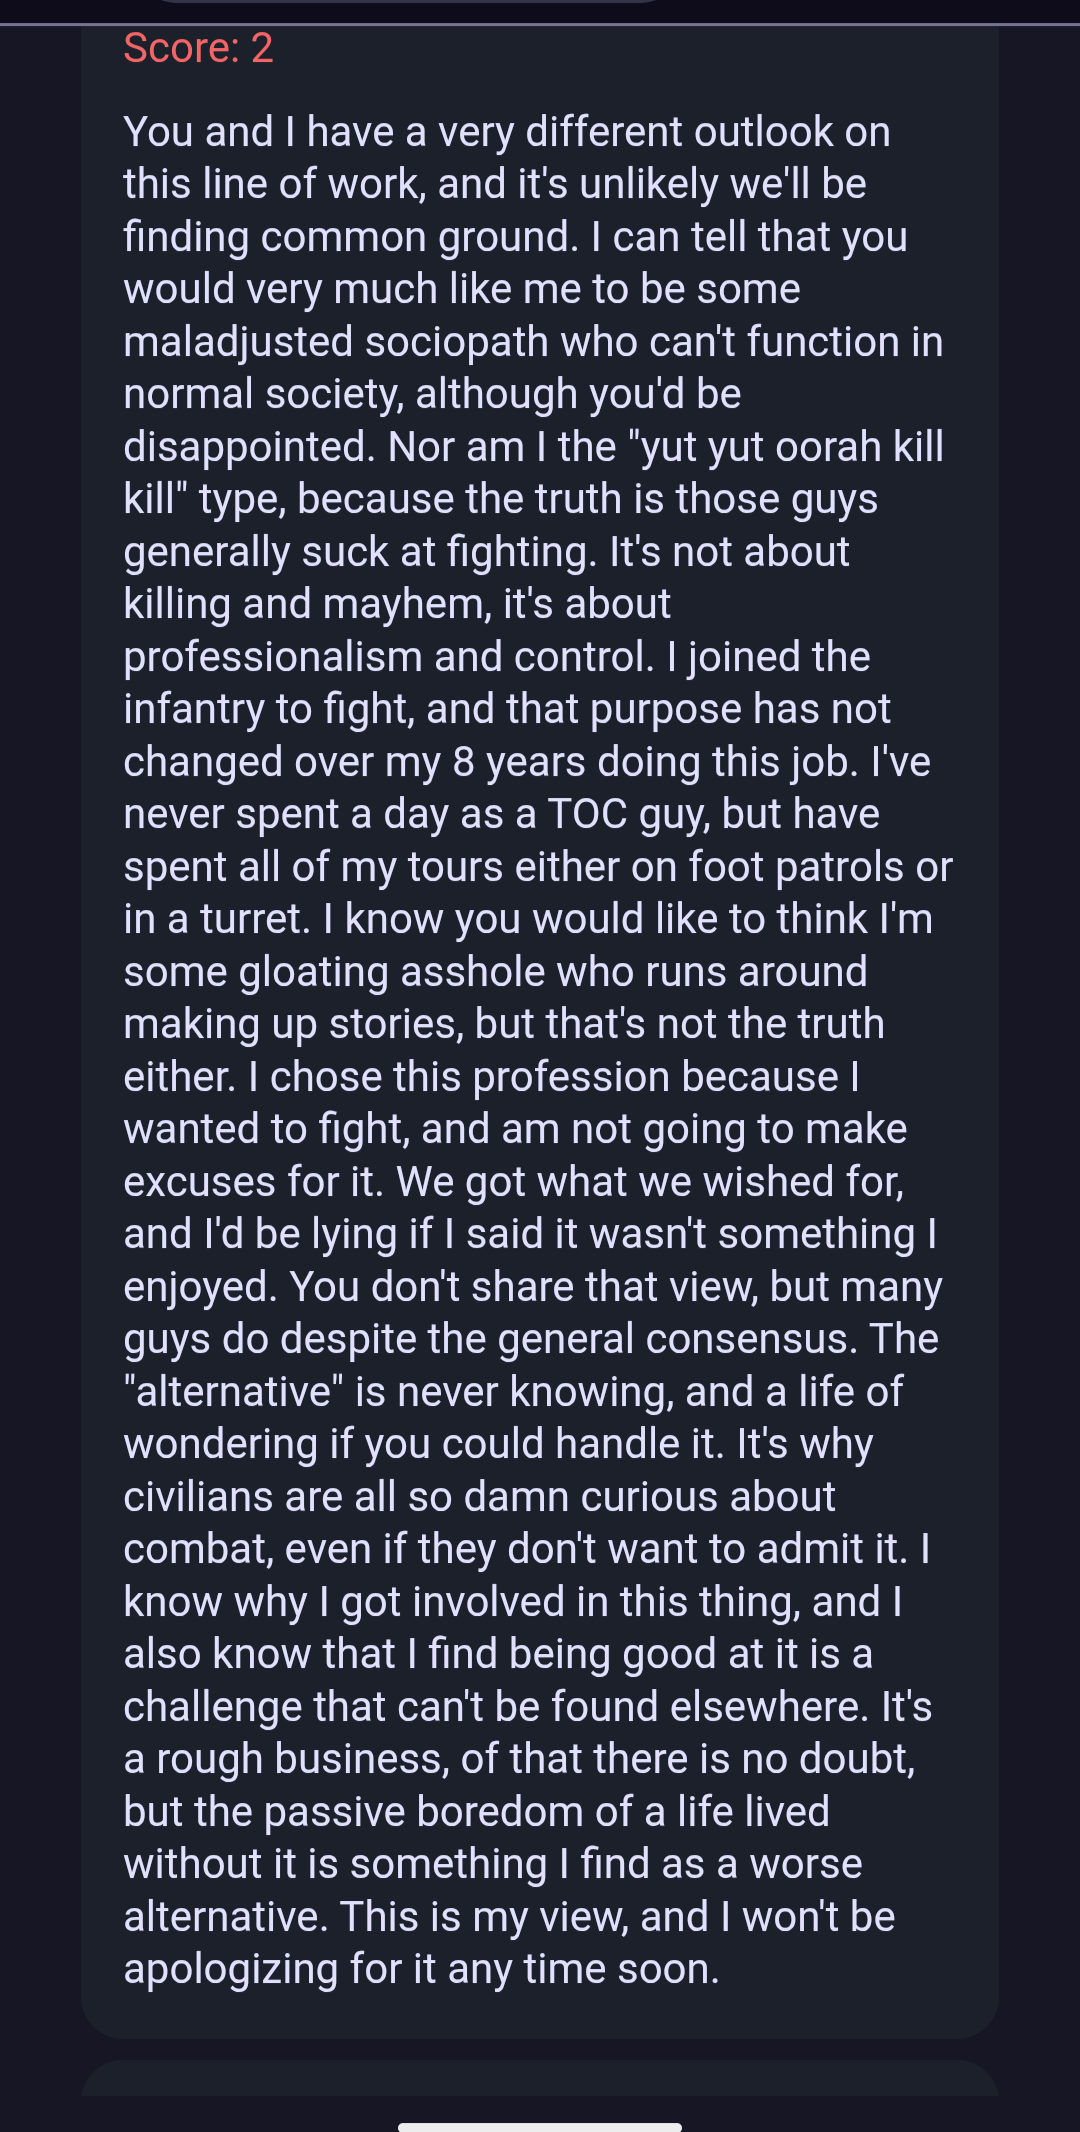Tap the next comment card peeking below
This screenshot has width=1080, height=2132.
click(540, 2078)
